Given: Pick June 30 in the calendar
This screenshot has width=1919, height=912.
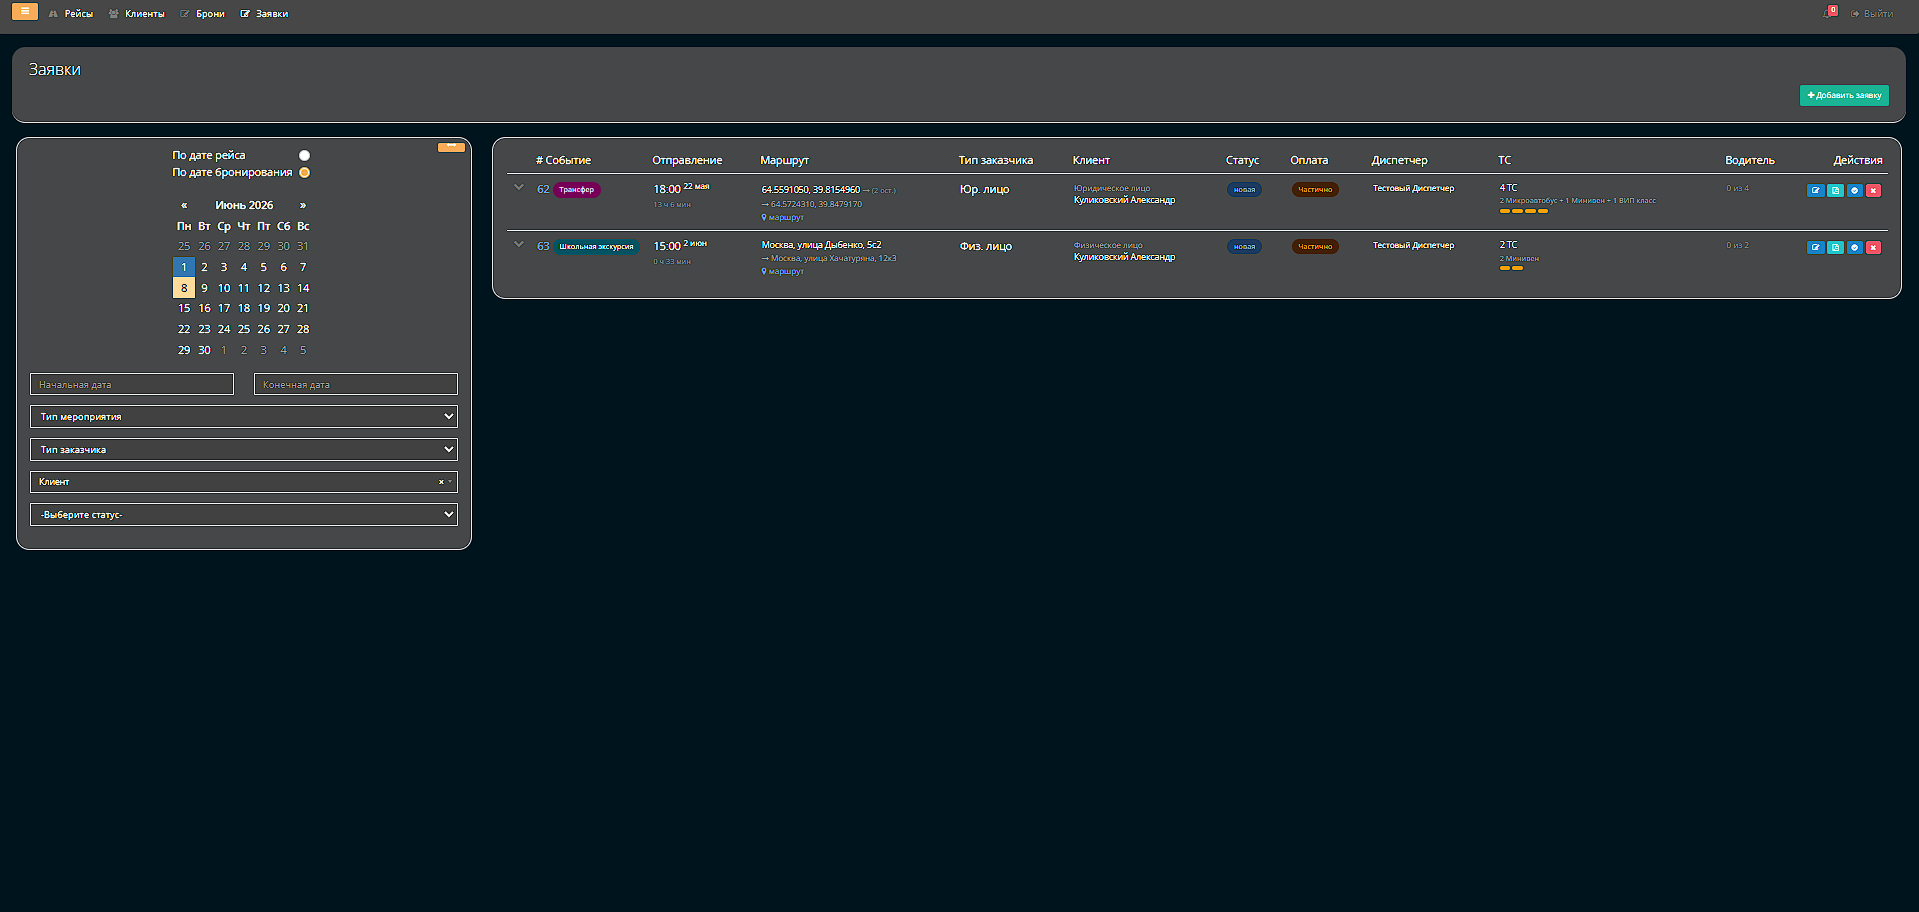Looking at the screenshot, I should click(204, 350).
